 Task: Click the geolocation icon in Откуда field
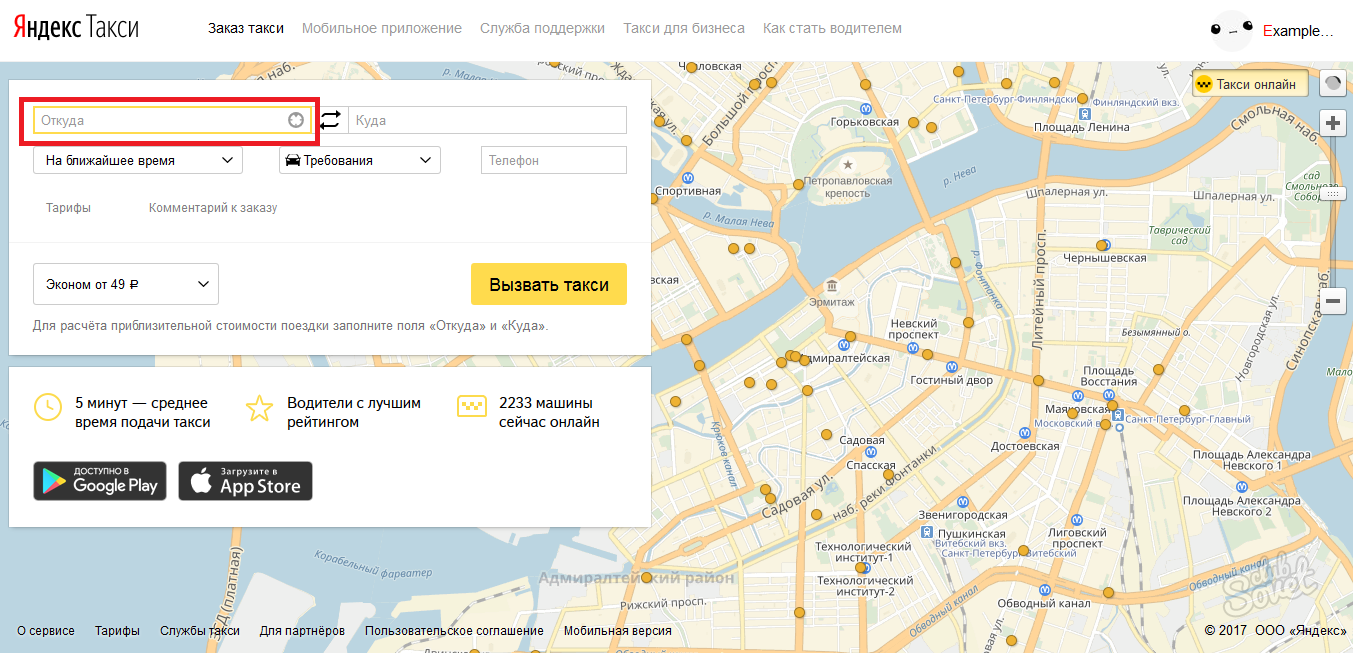[296, 120]
